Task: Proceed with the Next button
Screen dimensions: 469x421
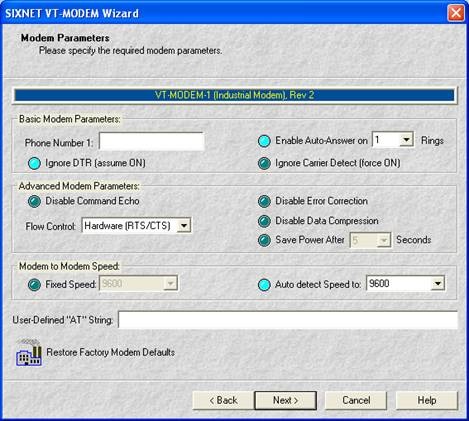Action: click(285, 400)
